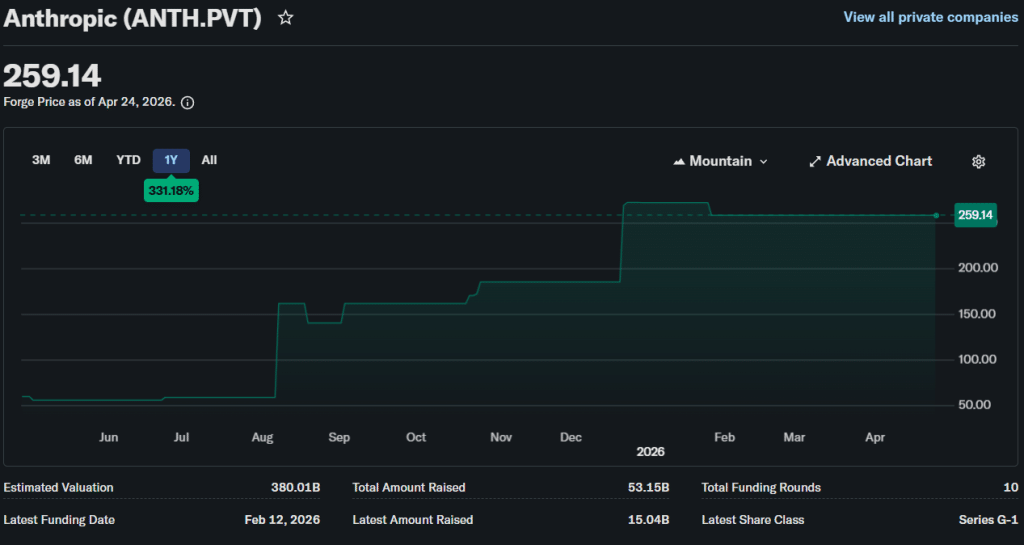
Task: Click the Estimated Valuation label
Action: (x=58, y=488)
